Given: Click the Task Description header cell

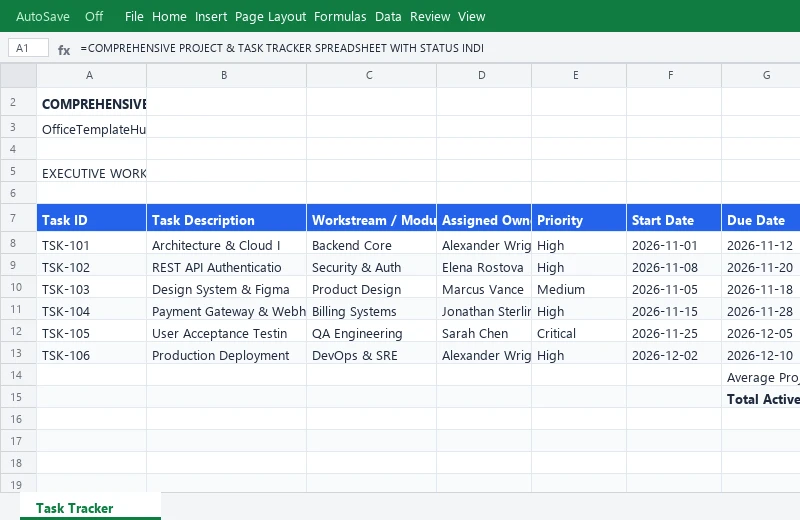Looking at the screenshot, I should (x=227, y=218).
